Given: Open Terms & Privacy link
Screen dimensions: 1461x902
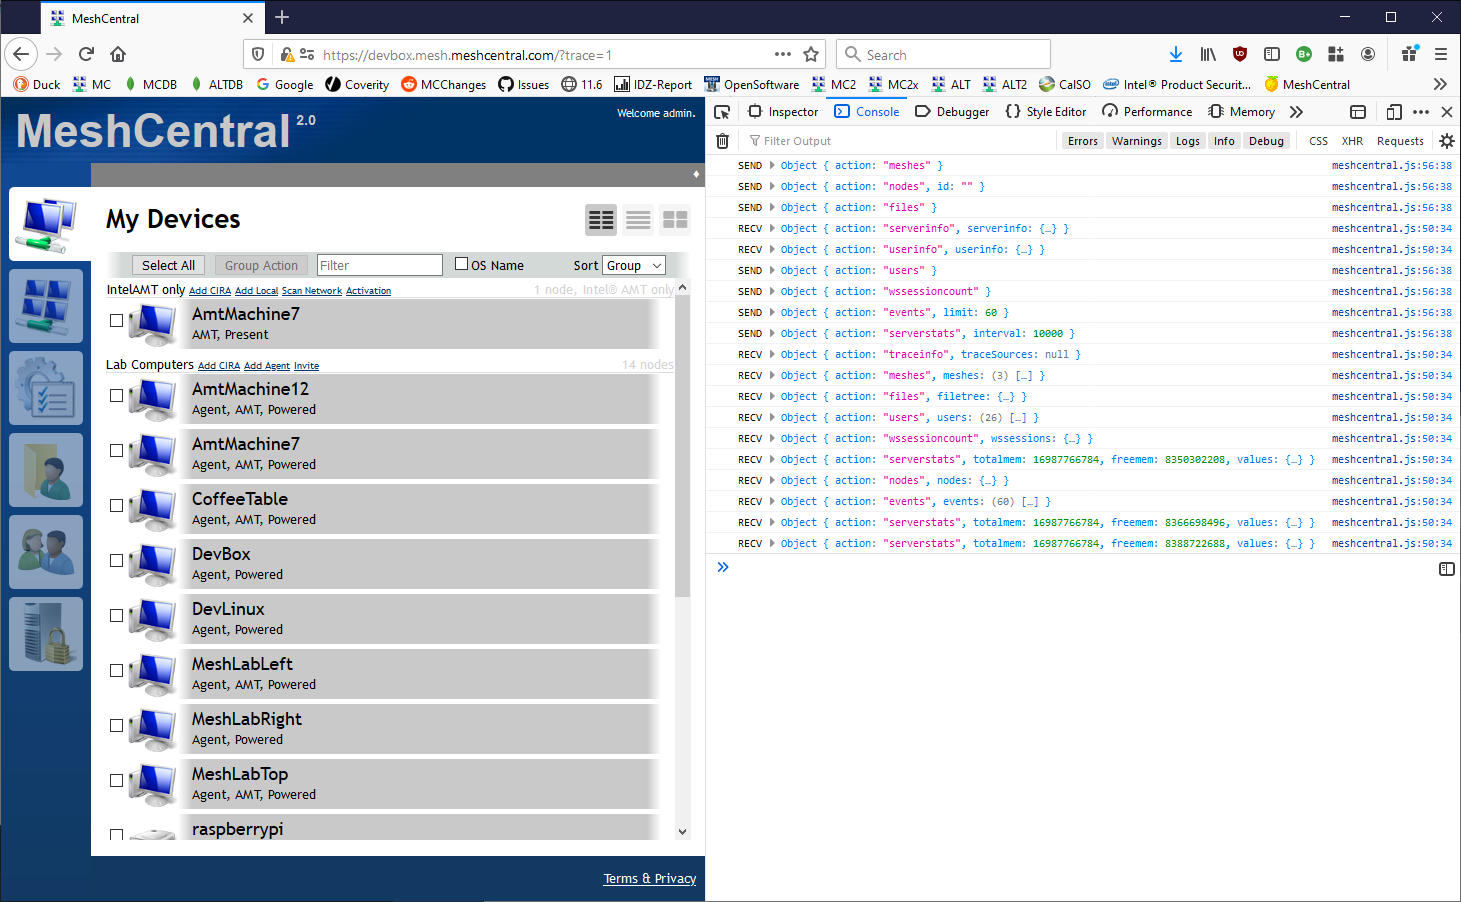Looking at the screenshot, I should coord(650,878).
